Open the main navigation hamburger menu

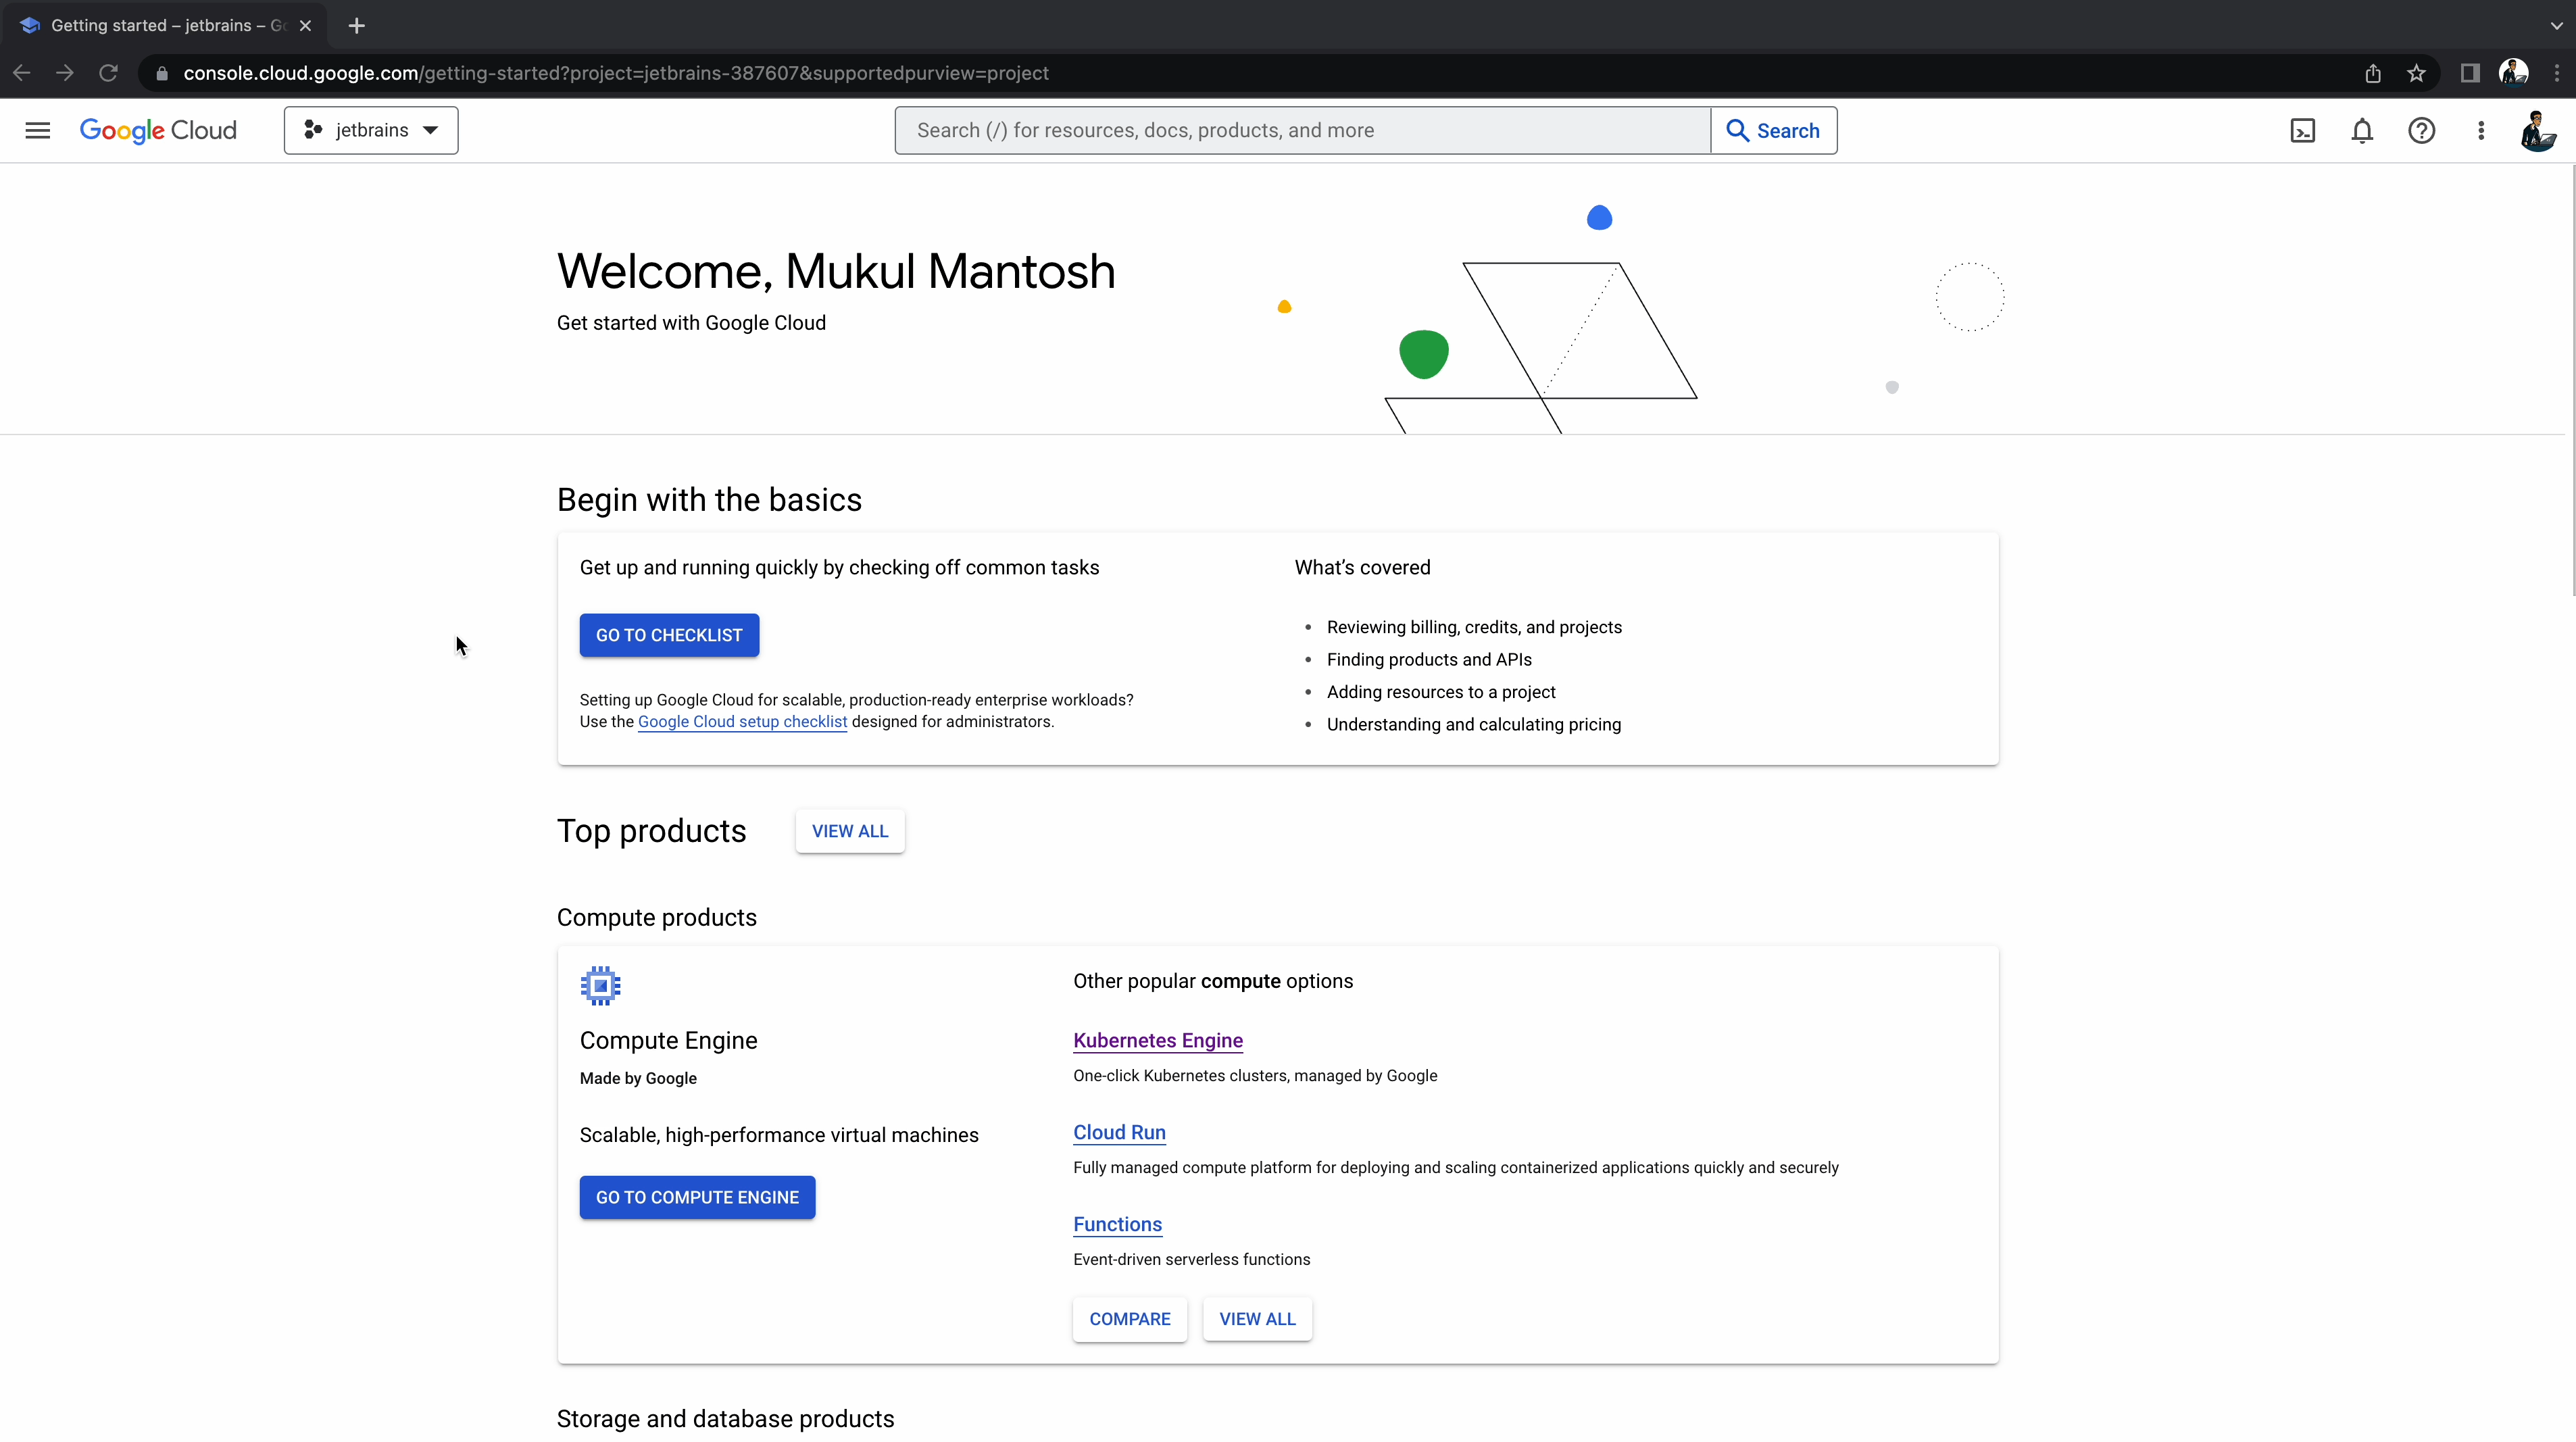point(37,131)
